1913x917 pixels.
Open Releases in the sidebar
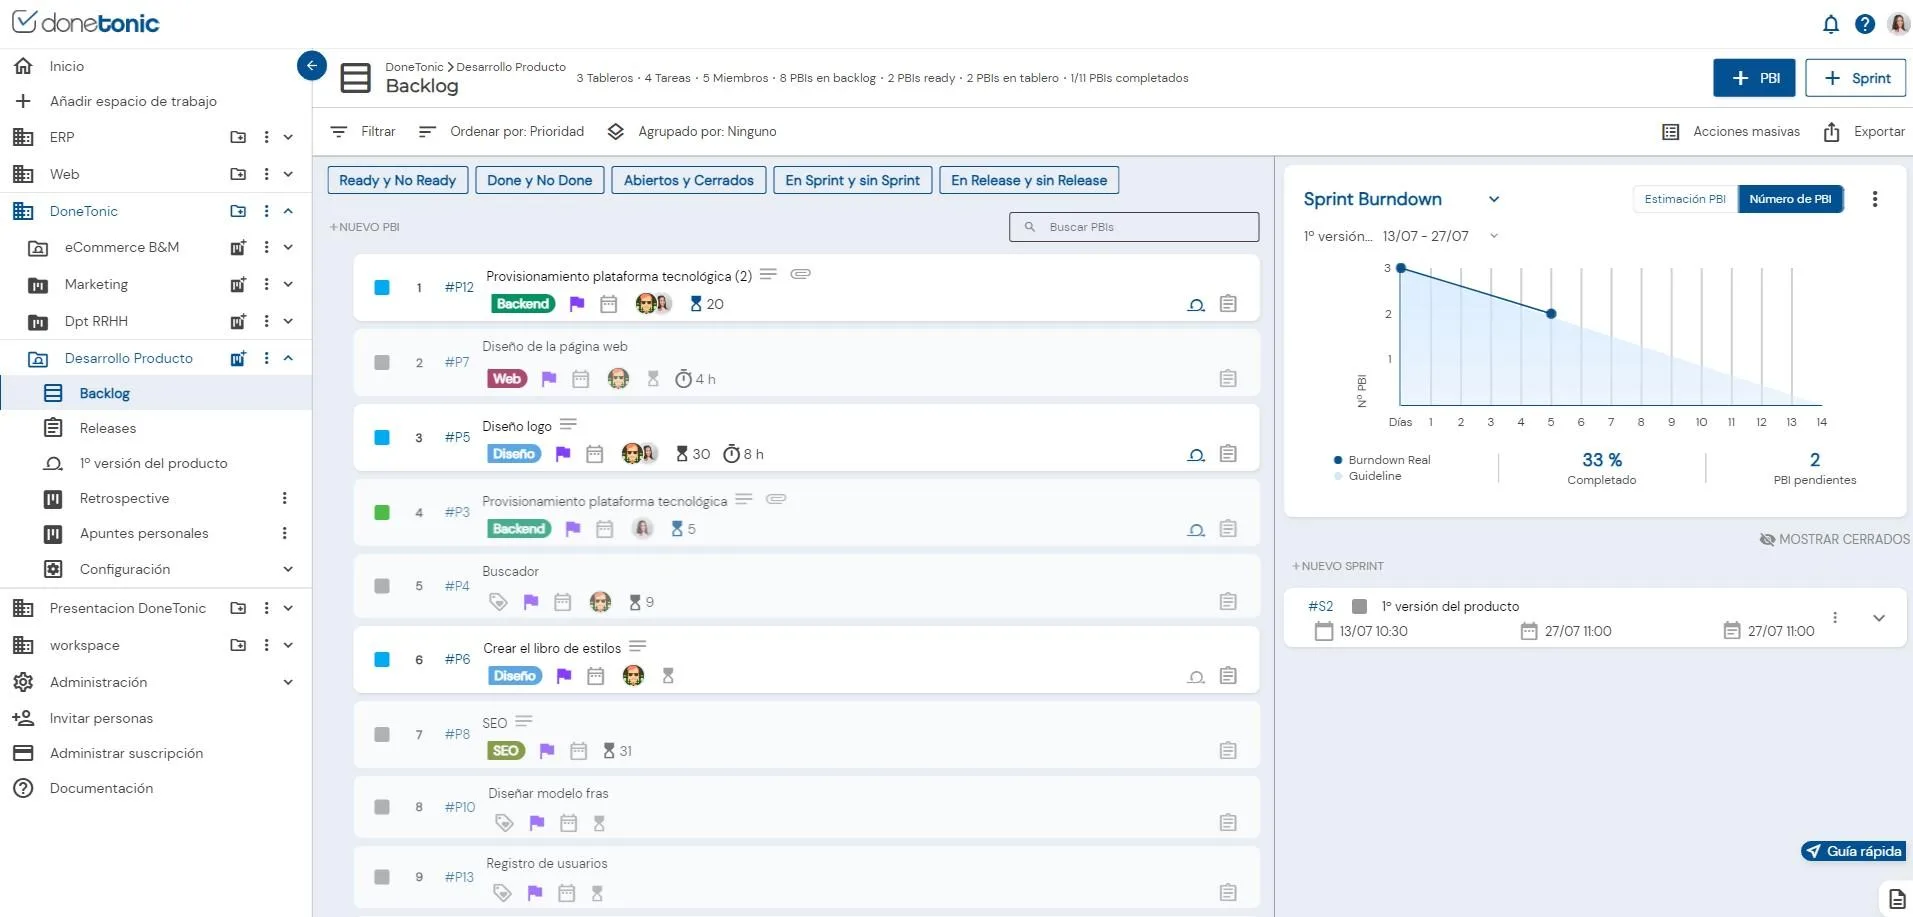point(108,428)
